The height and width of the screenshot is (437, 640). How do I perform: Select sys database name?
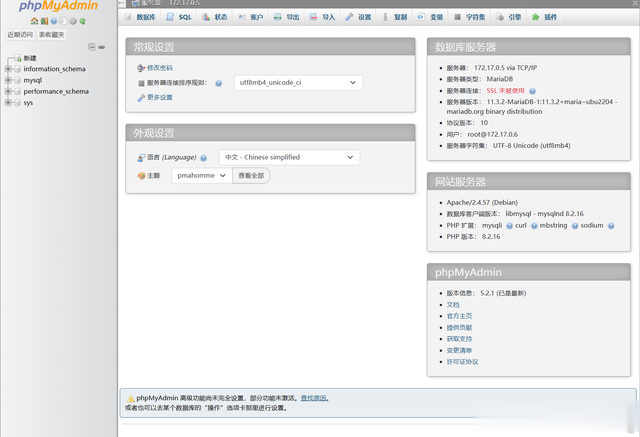[28, 103]
